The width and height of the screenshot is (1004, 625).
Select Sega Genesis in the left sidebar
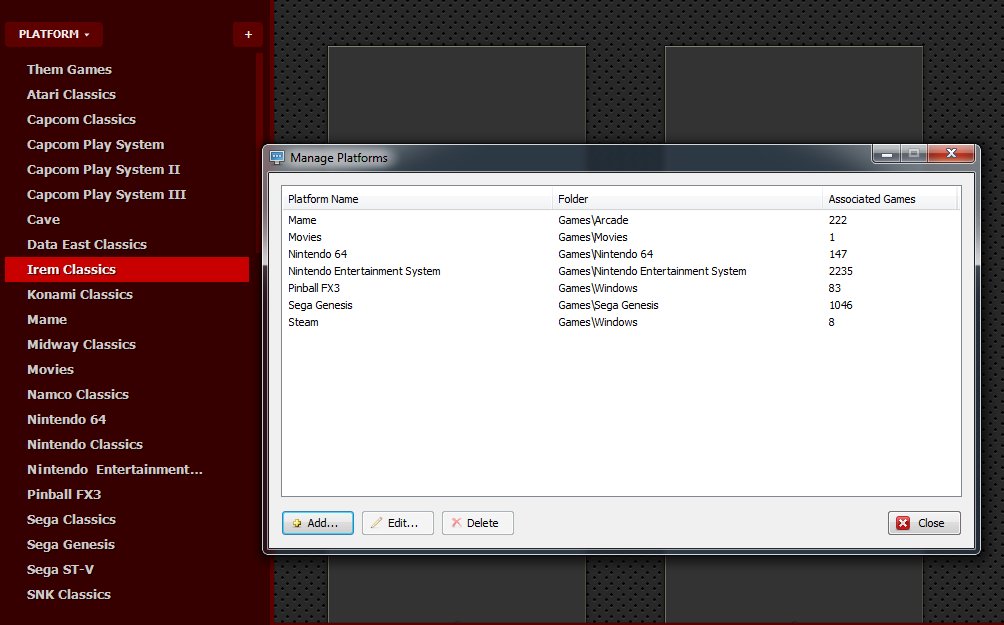pyautogui.click(x=70, y=544)
